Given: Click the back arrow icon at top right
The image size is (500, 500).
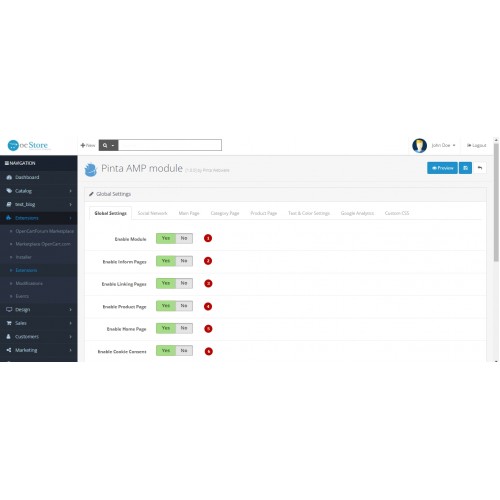Looking at the screenshot, I should [480, 168].
